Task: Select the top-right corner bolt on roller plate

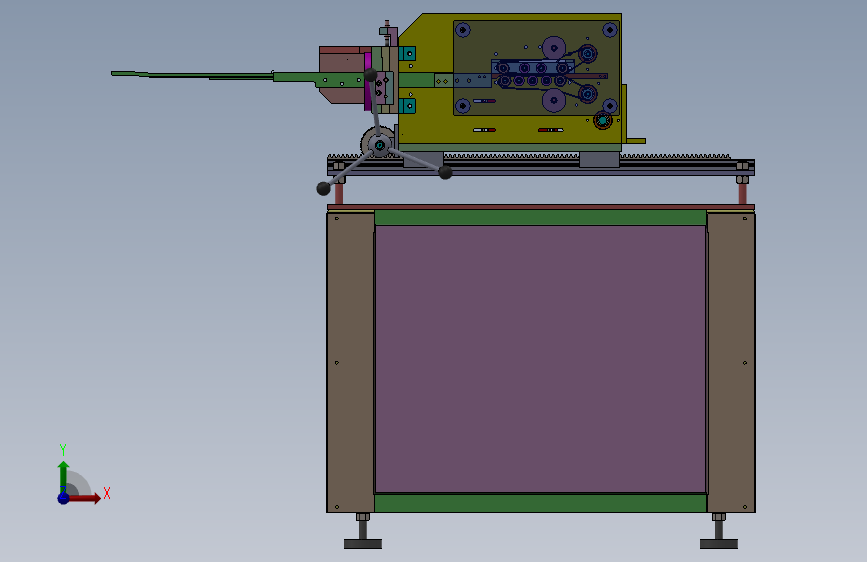Action: (610, 30)
